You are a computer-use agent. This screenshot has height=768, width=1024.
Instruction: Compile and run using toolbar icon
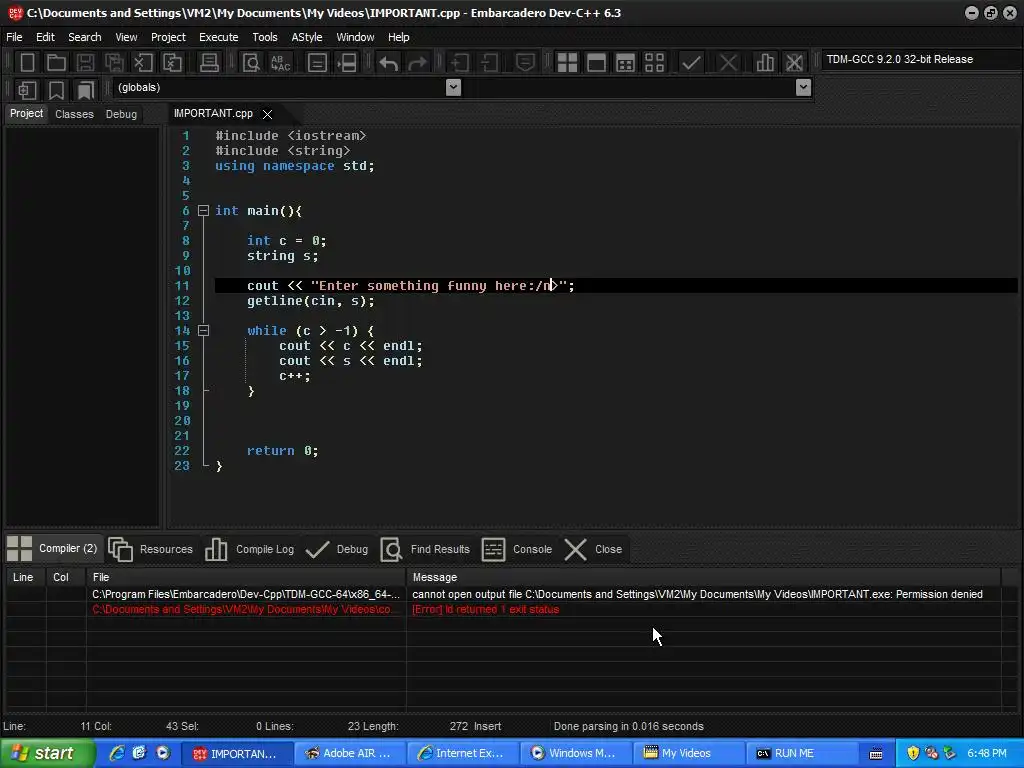tap(625, 63)
